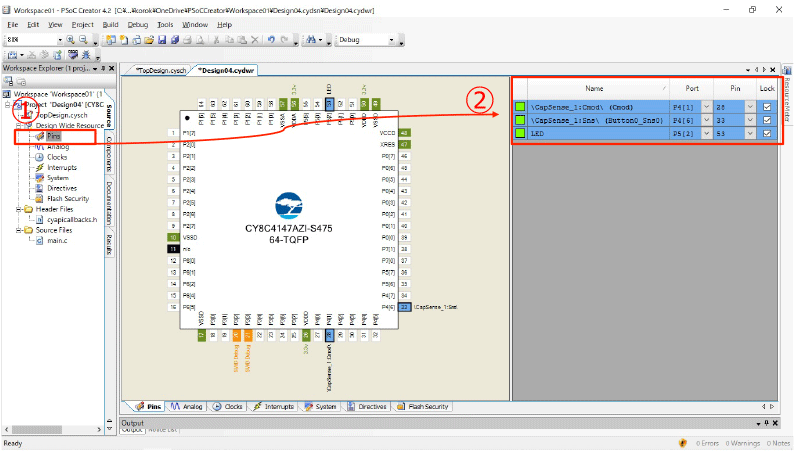The width and height of the screenshot is (795, 454).
Task: Click green swatch beside CapSense Cmod row
Action: pyautogui.click(x=520, y=107)
